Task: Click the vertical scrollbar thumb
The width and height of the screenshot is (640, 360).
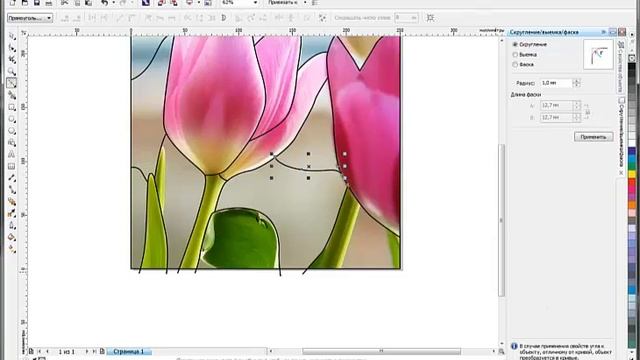Action: point(502,220)
